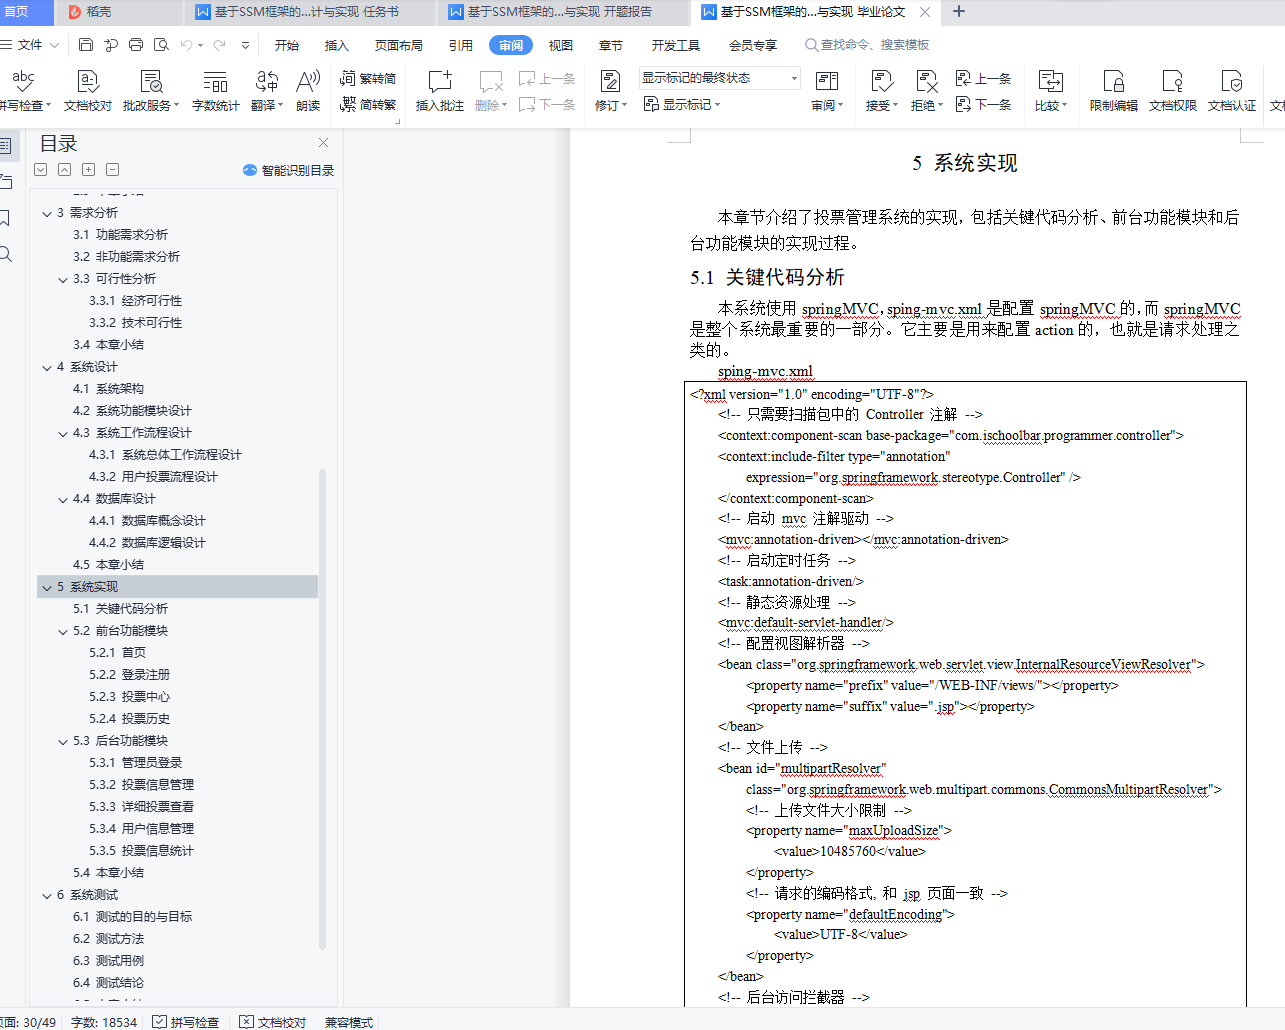Open the 文件 menu dropdown
Viewport: 1285px width, 1030px height.
tap(30, 45)
